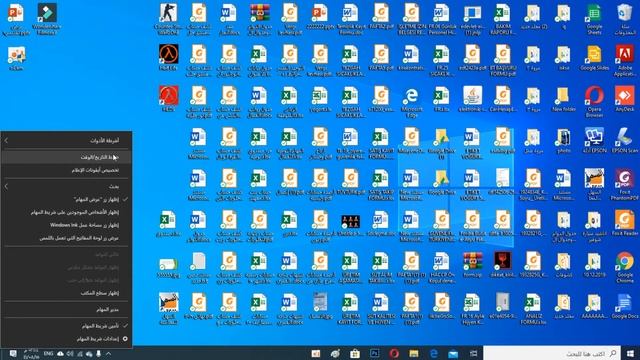Open the Google Docs shortcut

coord(624,306)
